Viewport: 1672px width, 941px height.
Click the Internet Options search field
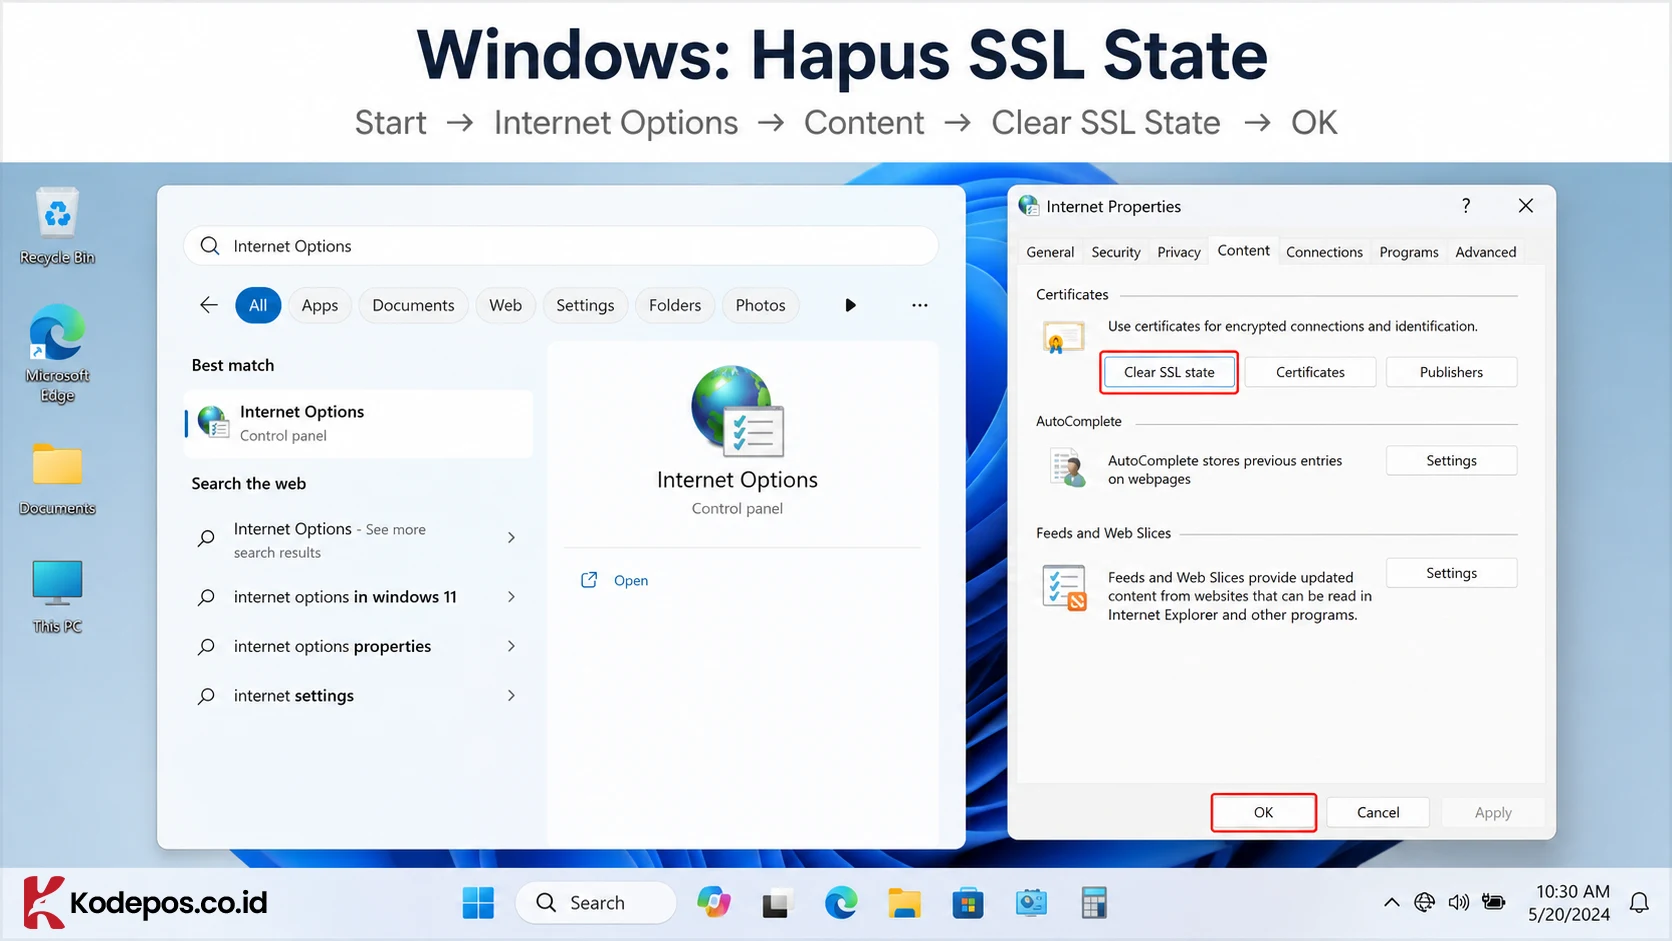pos(561,246)
